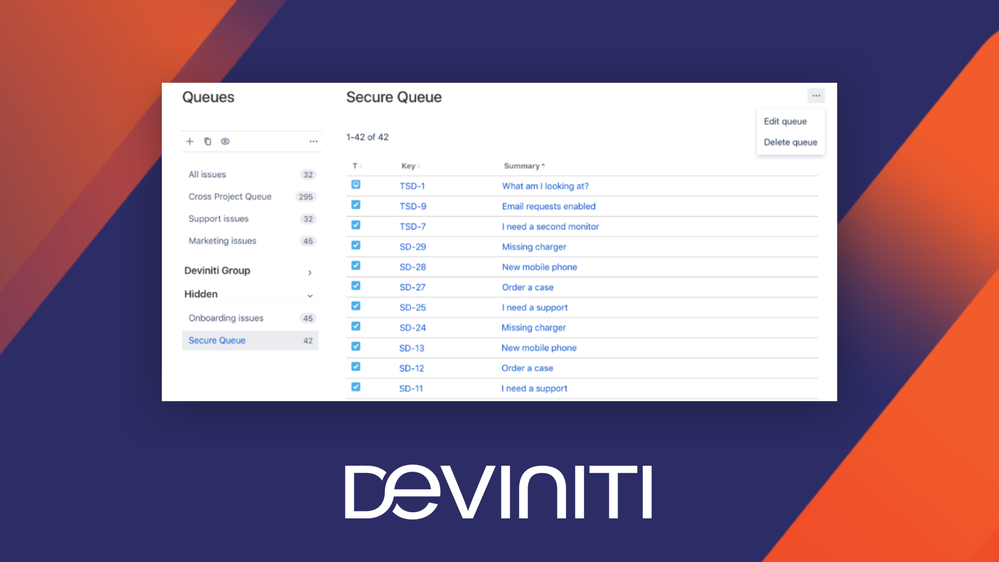Sort by the Summary column header
999x562 pixels.
(x=524, y=166)
